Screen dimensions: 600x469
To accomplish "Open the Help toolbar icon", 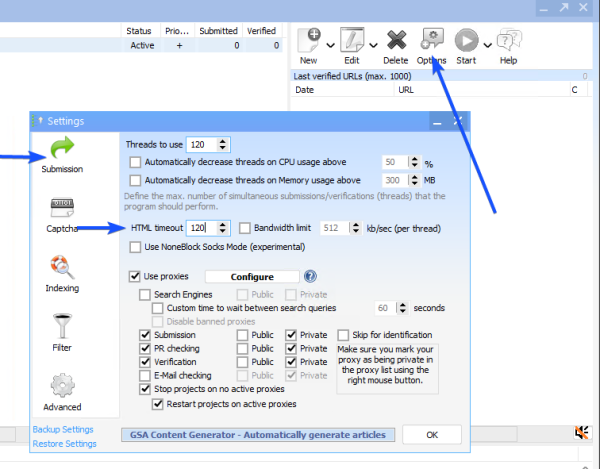I will click(508, 40).
